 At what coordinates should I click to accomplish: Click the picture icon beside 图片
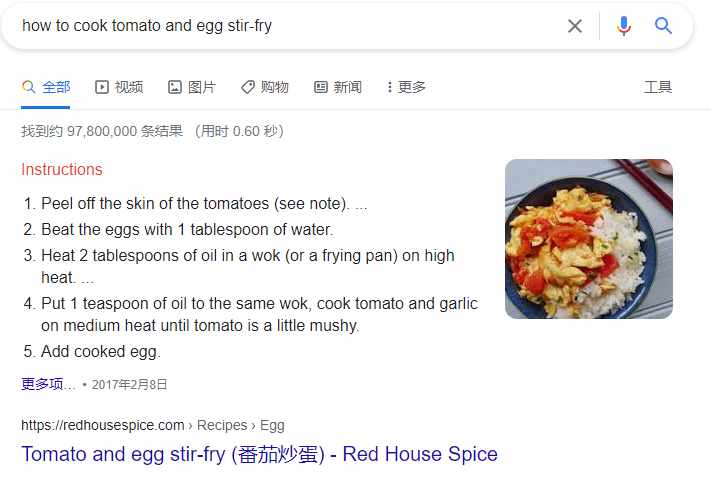pyautogui.click(x=175, y=87)
